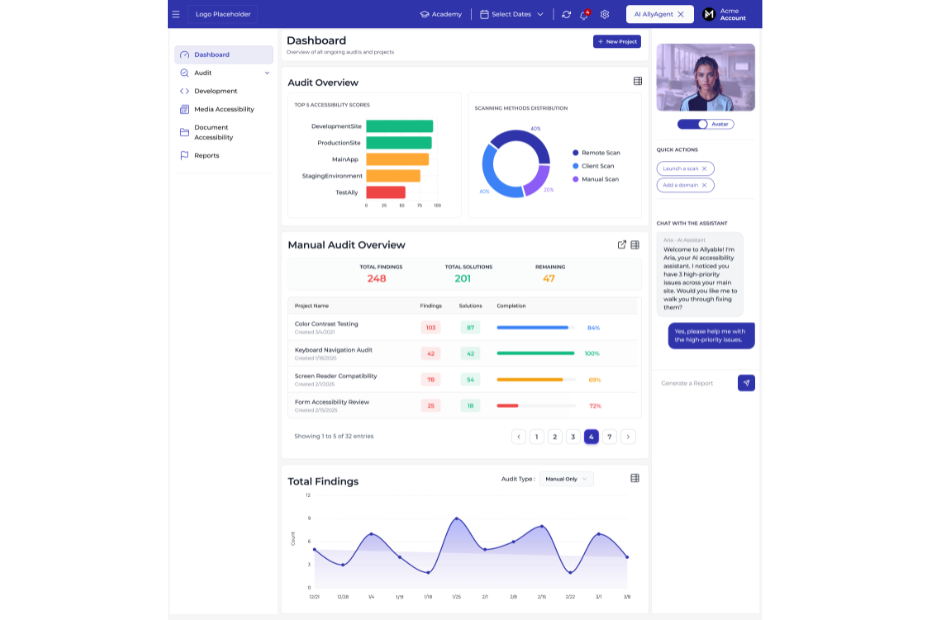Click the '+ New Project' button

tap(617, 41)
